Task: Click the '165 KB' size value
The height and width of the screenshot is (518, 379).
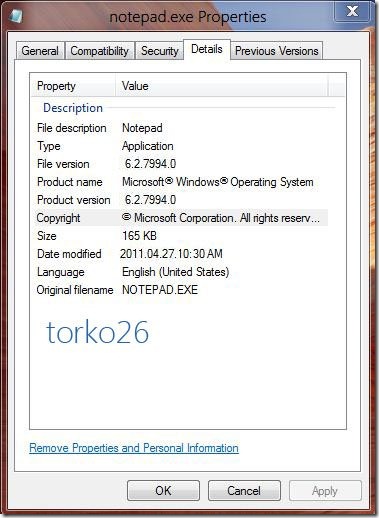Action: [x=139, y=236]
